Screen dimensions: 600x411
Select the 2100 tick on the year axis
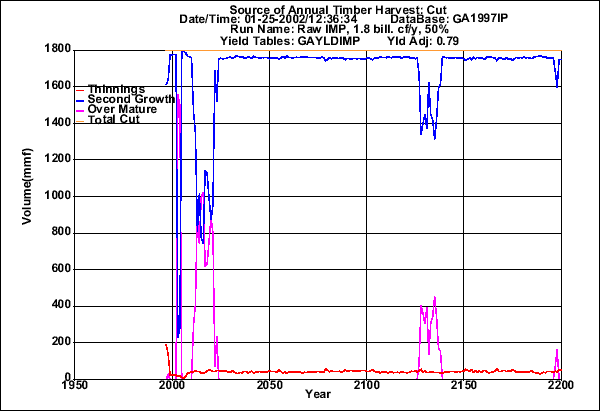366,384
